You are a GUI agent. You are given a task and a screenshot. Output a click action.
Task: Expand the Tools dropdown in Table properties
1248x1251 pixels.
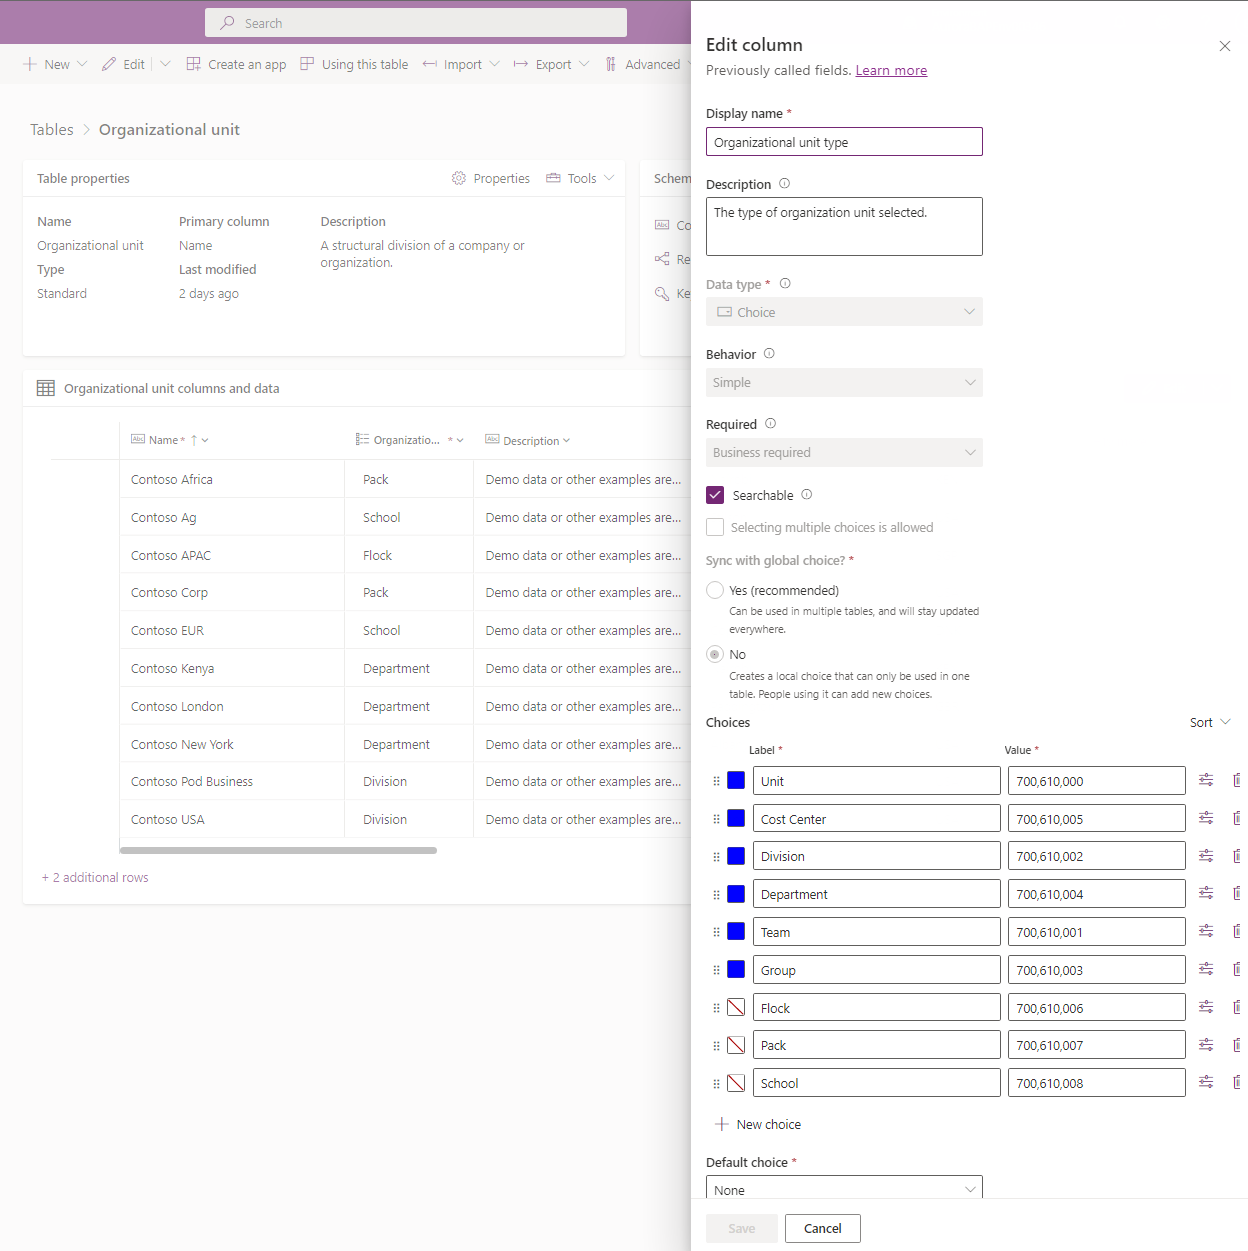(x=580, y=178)
